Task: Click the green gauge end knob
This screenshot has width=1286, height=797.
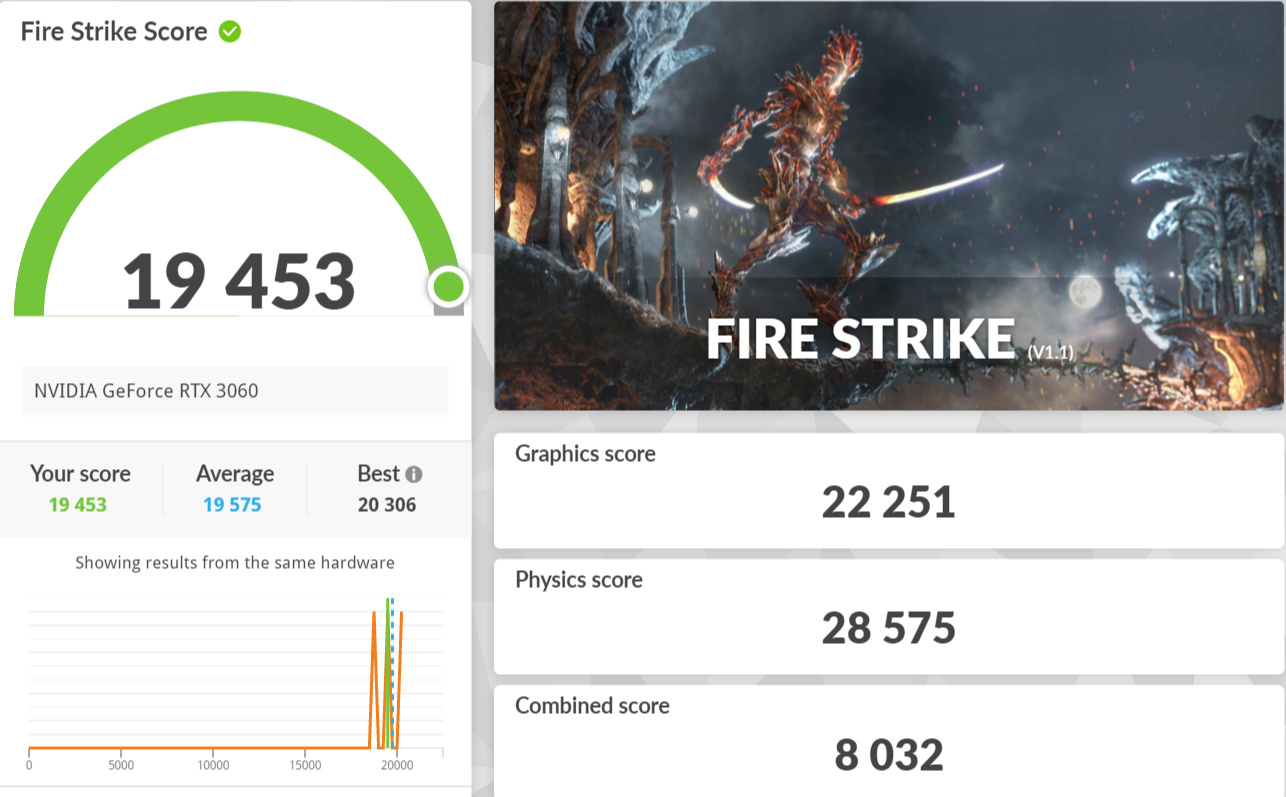Action: pyautogui.click(x=447, y=287)
